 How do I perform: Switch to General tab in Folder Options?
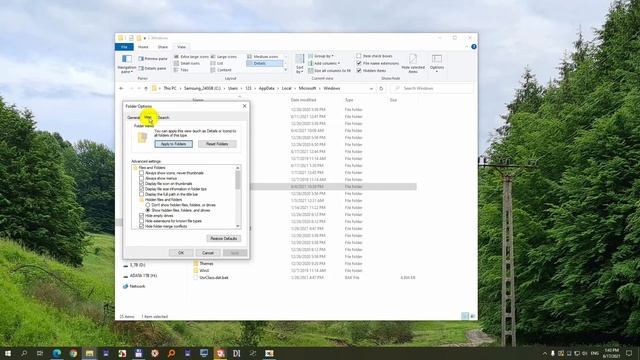point(133,117)
